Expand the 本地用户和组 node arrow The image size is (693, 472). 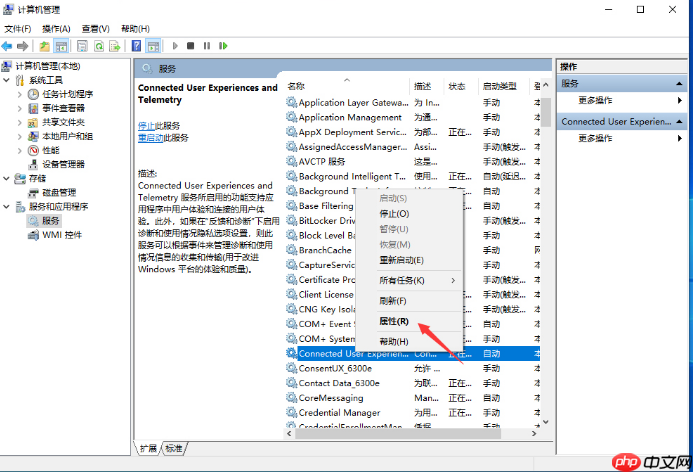(19, 137)
